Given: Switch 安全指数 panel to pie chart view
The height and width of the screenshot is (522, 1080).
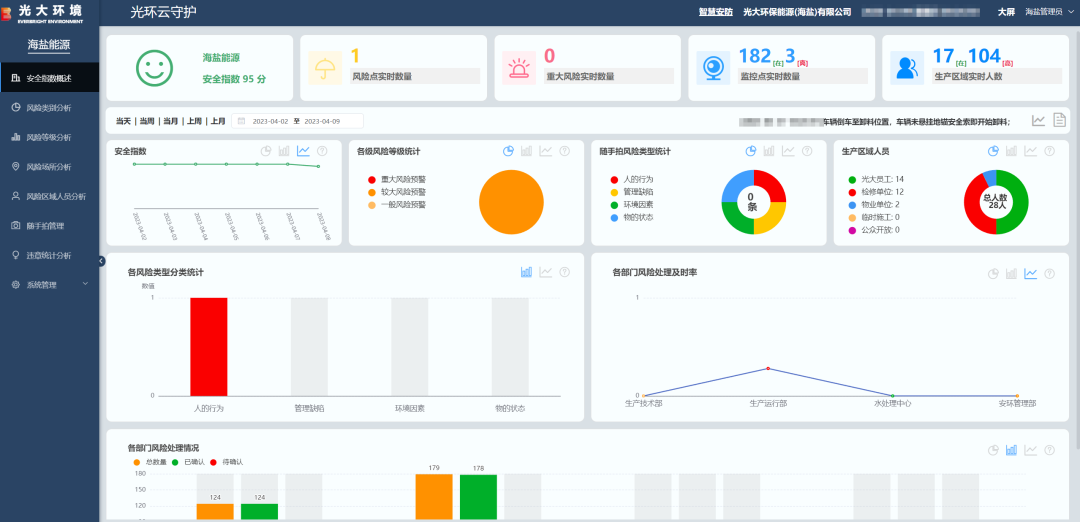Looking at the screenshot, I should [x=266, y=151].
